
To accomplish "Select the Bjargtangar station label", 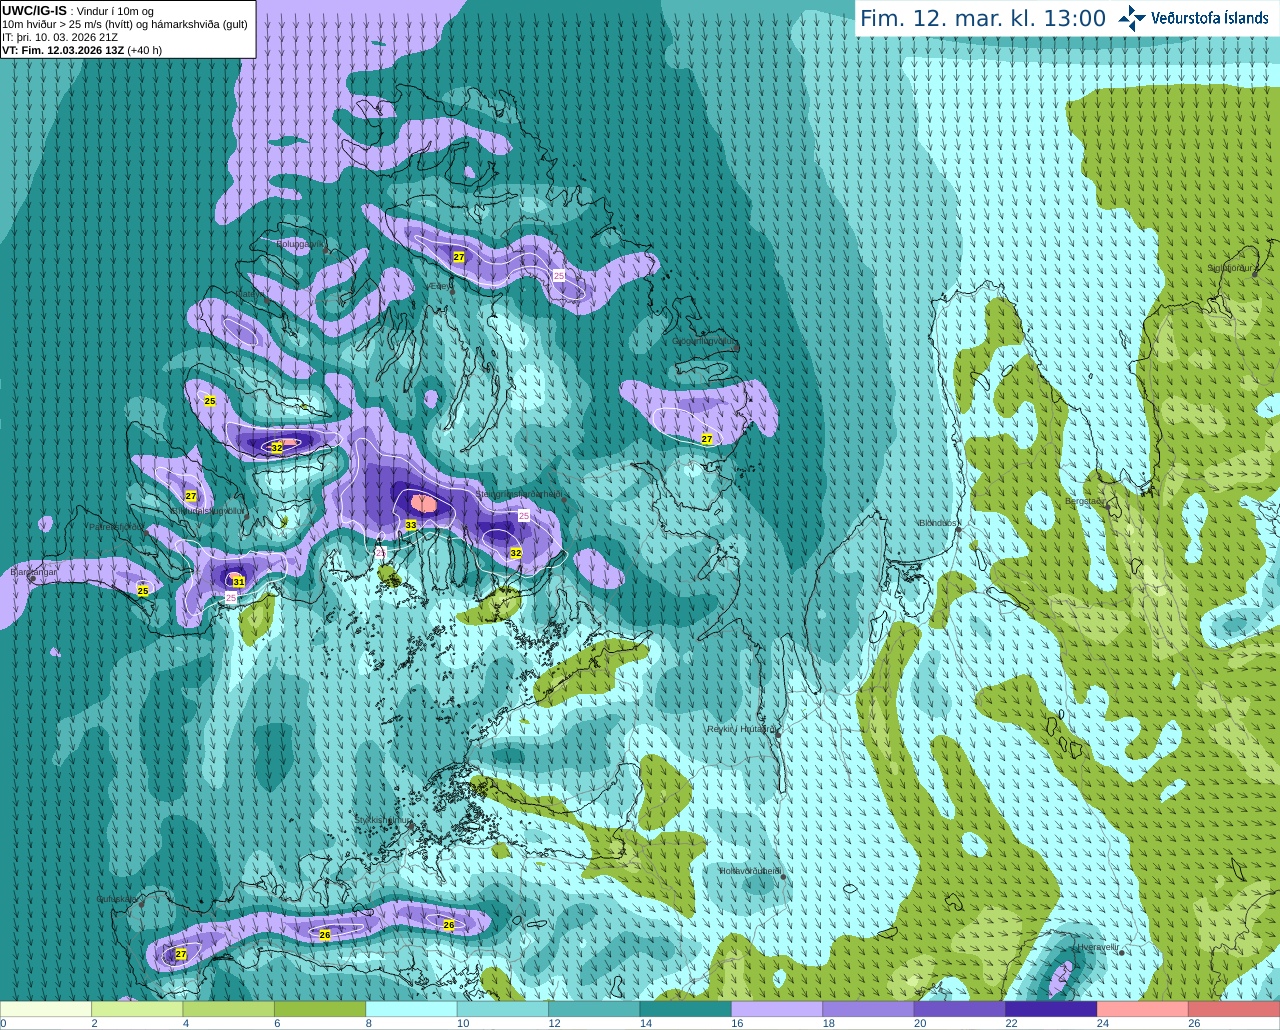I will (34, 572).
